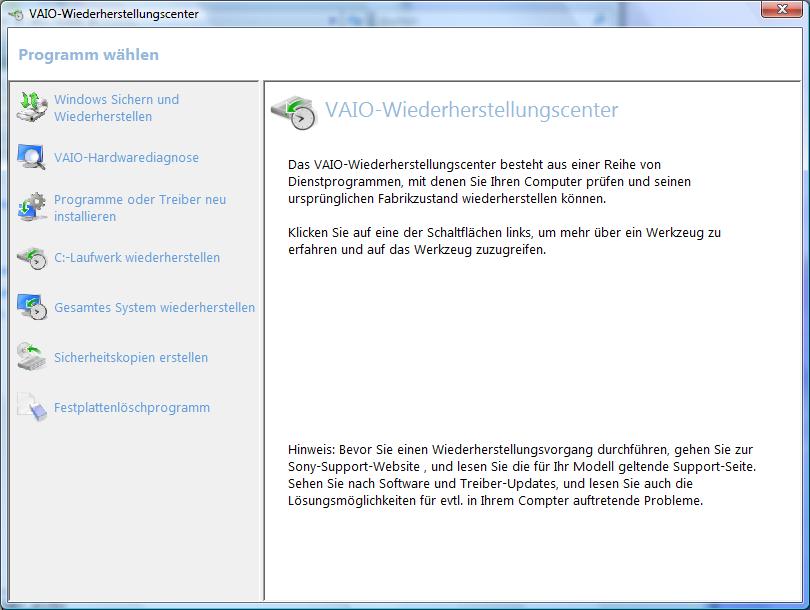Open VAIO-Hardwarediagnose text link
This screenshot has height=610, width=810.
tap(126, 158)
